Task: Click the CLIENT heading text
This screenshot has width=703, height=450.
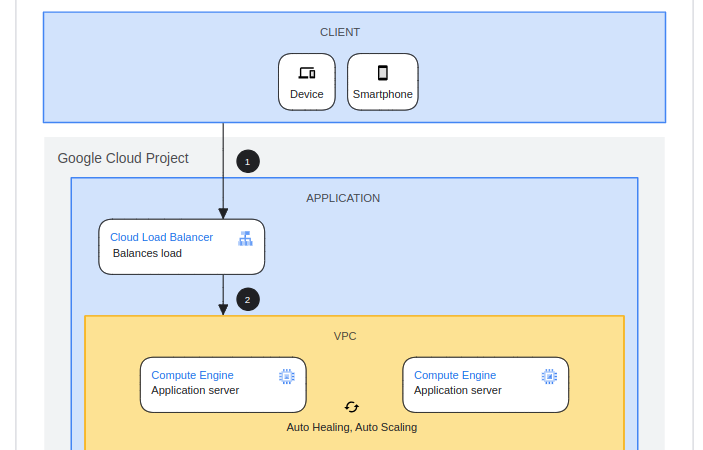Action: click(x=340, y=32)
